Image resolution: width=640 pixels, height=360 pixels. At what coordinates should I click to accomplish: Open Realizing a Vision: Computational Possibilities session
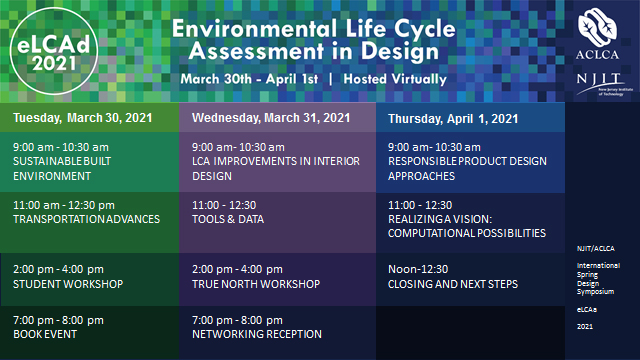[x=470, y=222]
